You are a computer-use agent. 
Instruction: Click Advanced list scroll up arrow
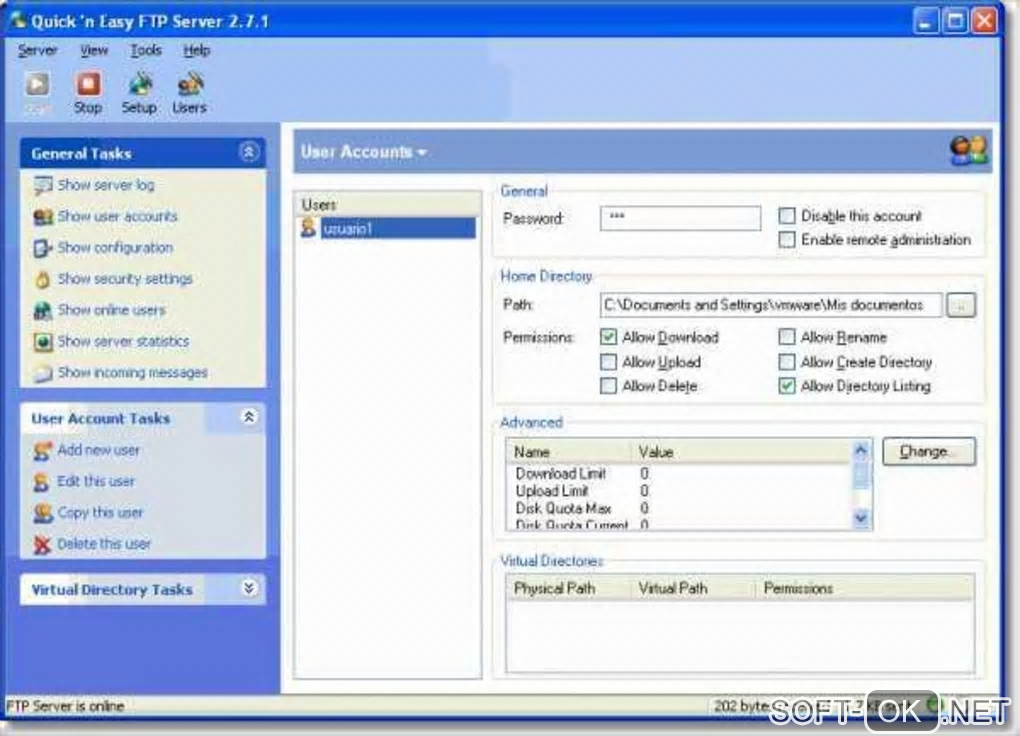860,450
